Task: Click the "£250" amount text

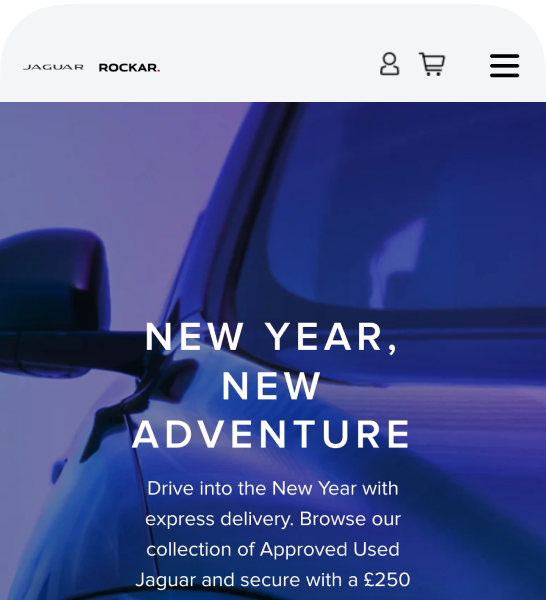Action: [x=387, y=579]
